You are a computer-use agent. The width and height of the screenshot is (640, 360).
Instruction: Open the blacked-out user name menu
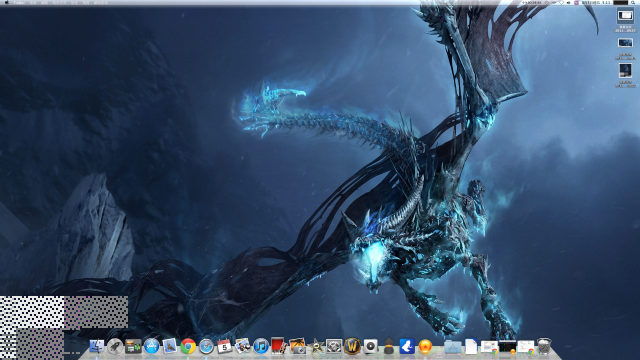coord(620,2)
